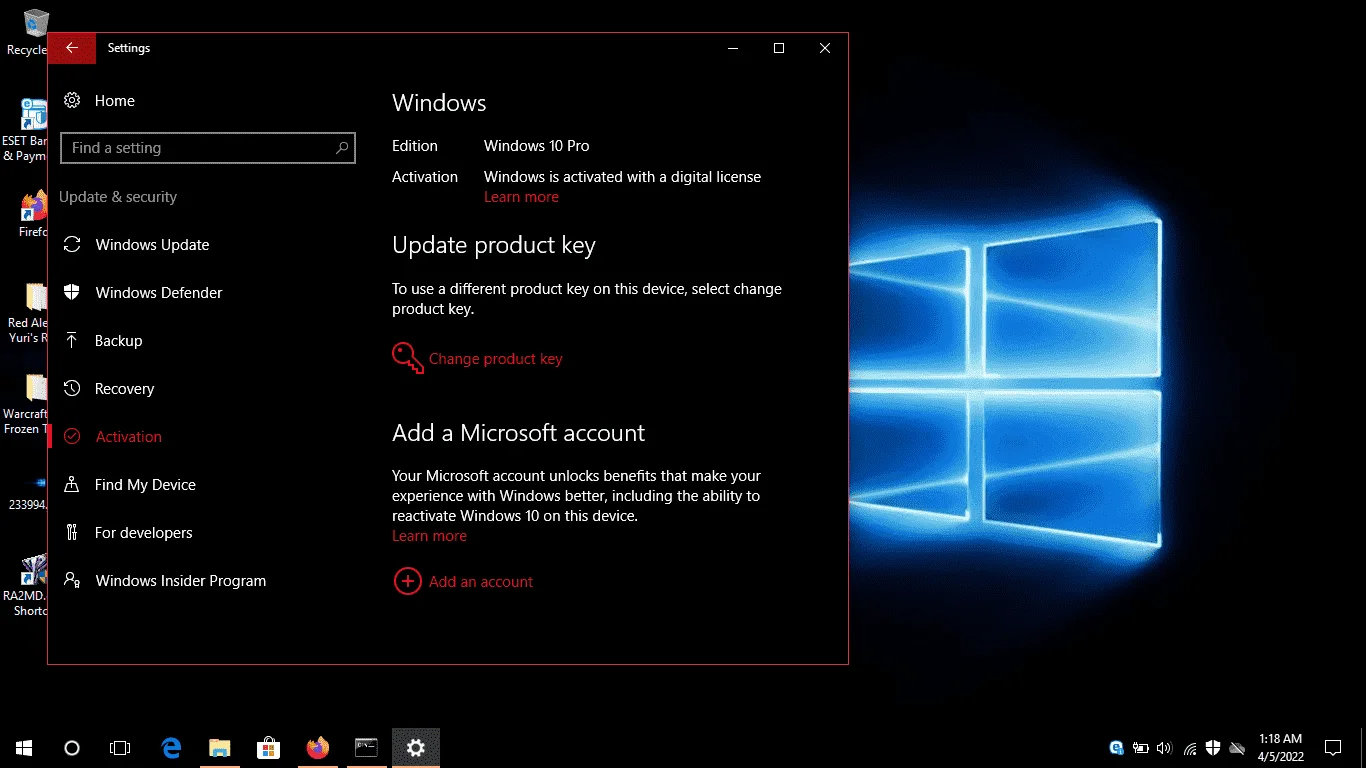The width and height of the screenshot is (1366, 768).
Task: Click 'Windows is activated with a digital license'
Action: pyautogui.click(x=622, y=177)
